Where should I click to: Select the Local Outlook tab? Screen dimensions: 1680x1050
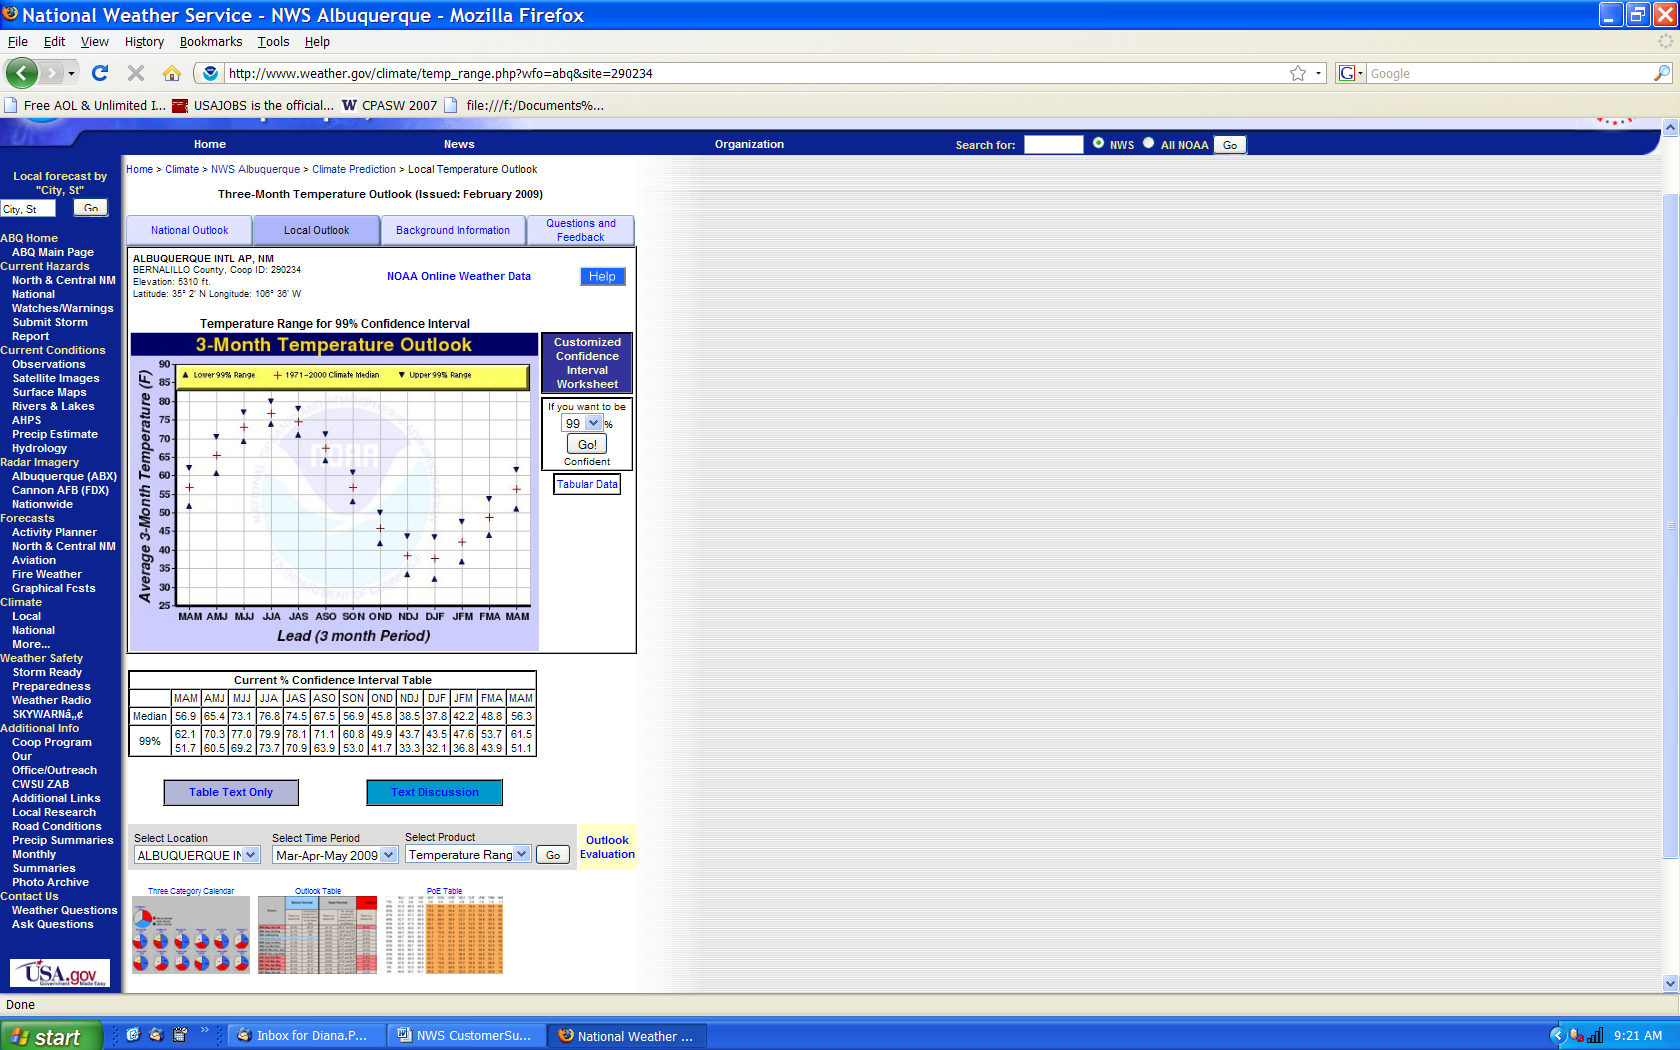click(316, 230)
